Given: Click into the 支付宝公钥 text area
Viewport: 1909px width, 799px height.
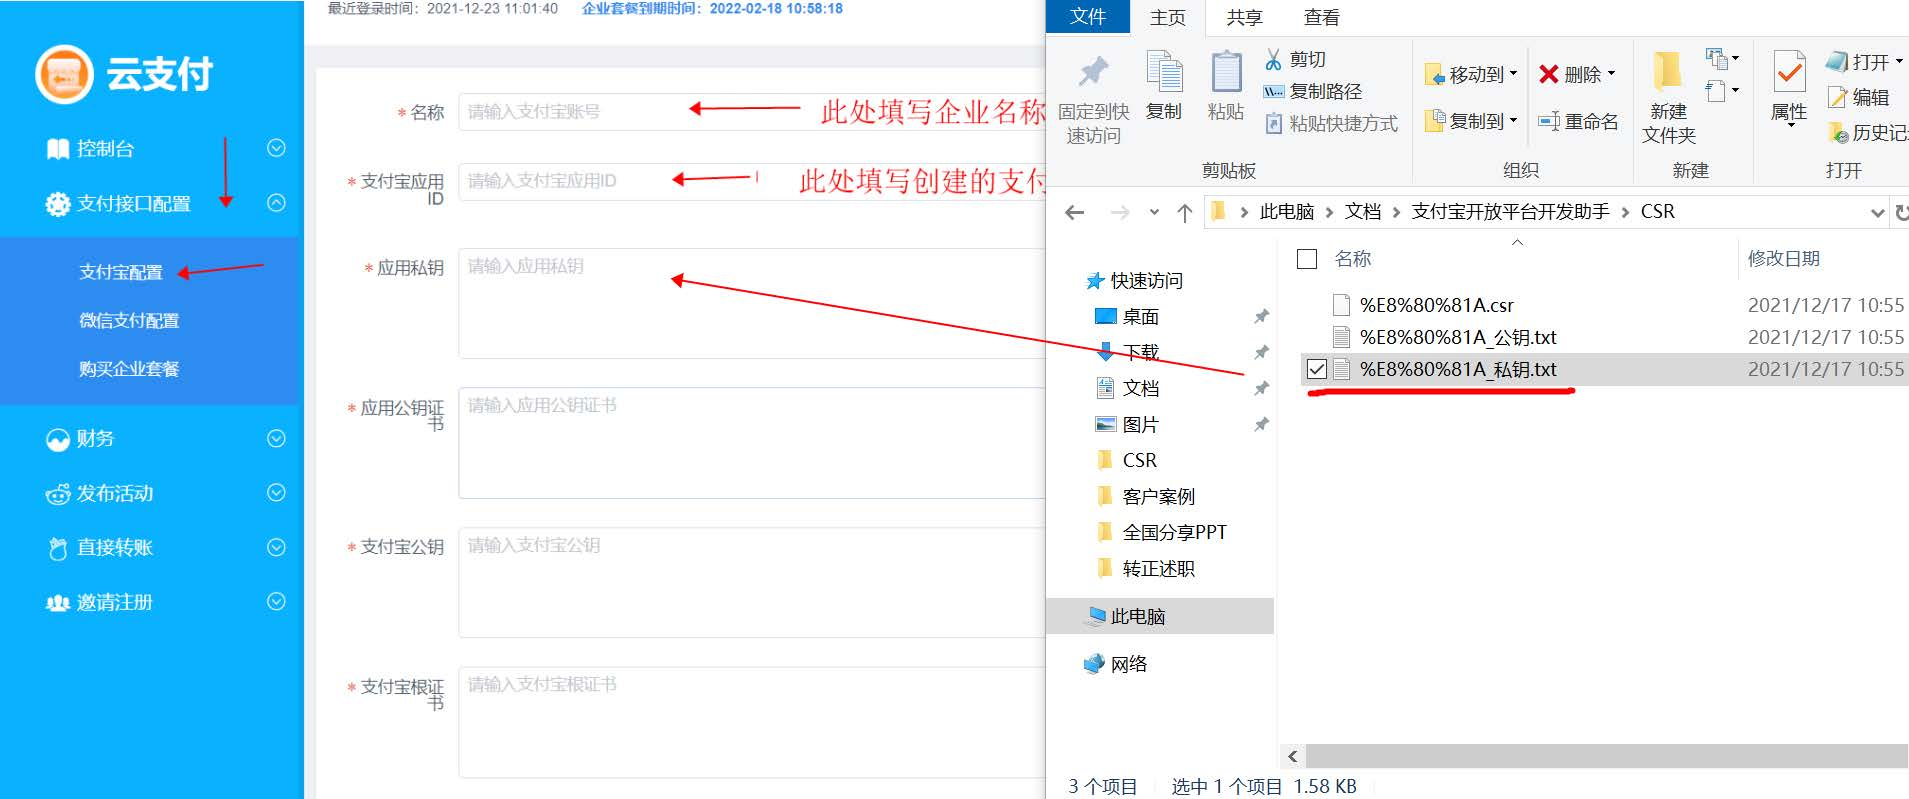Looking at the screenshot, I should click(x=752, y=582).
